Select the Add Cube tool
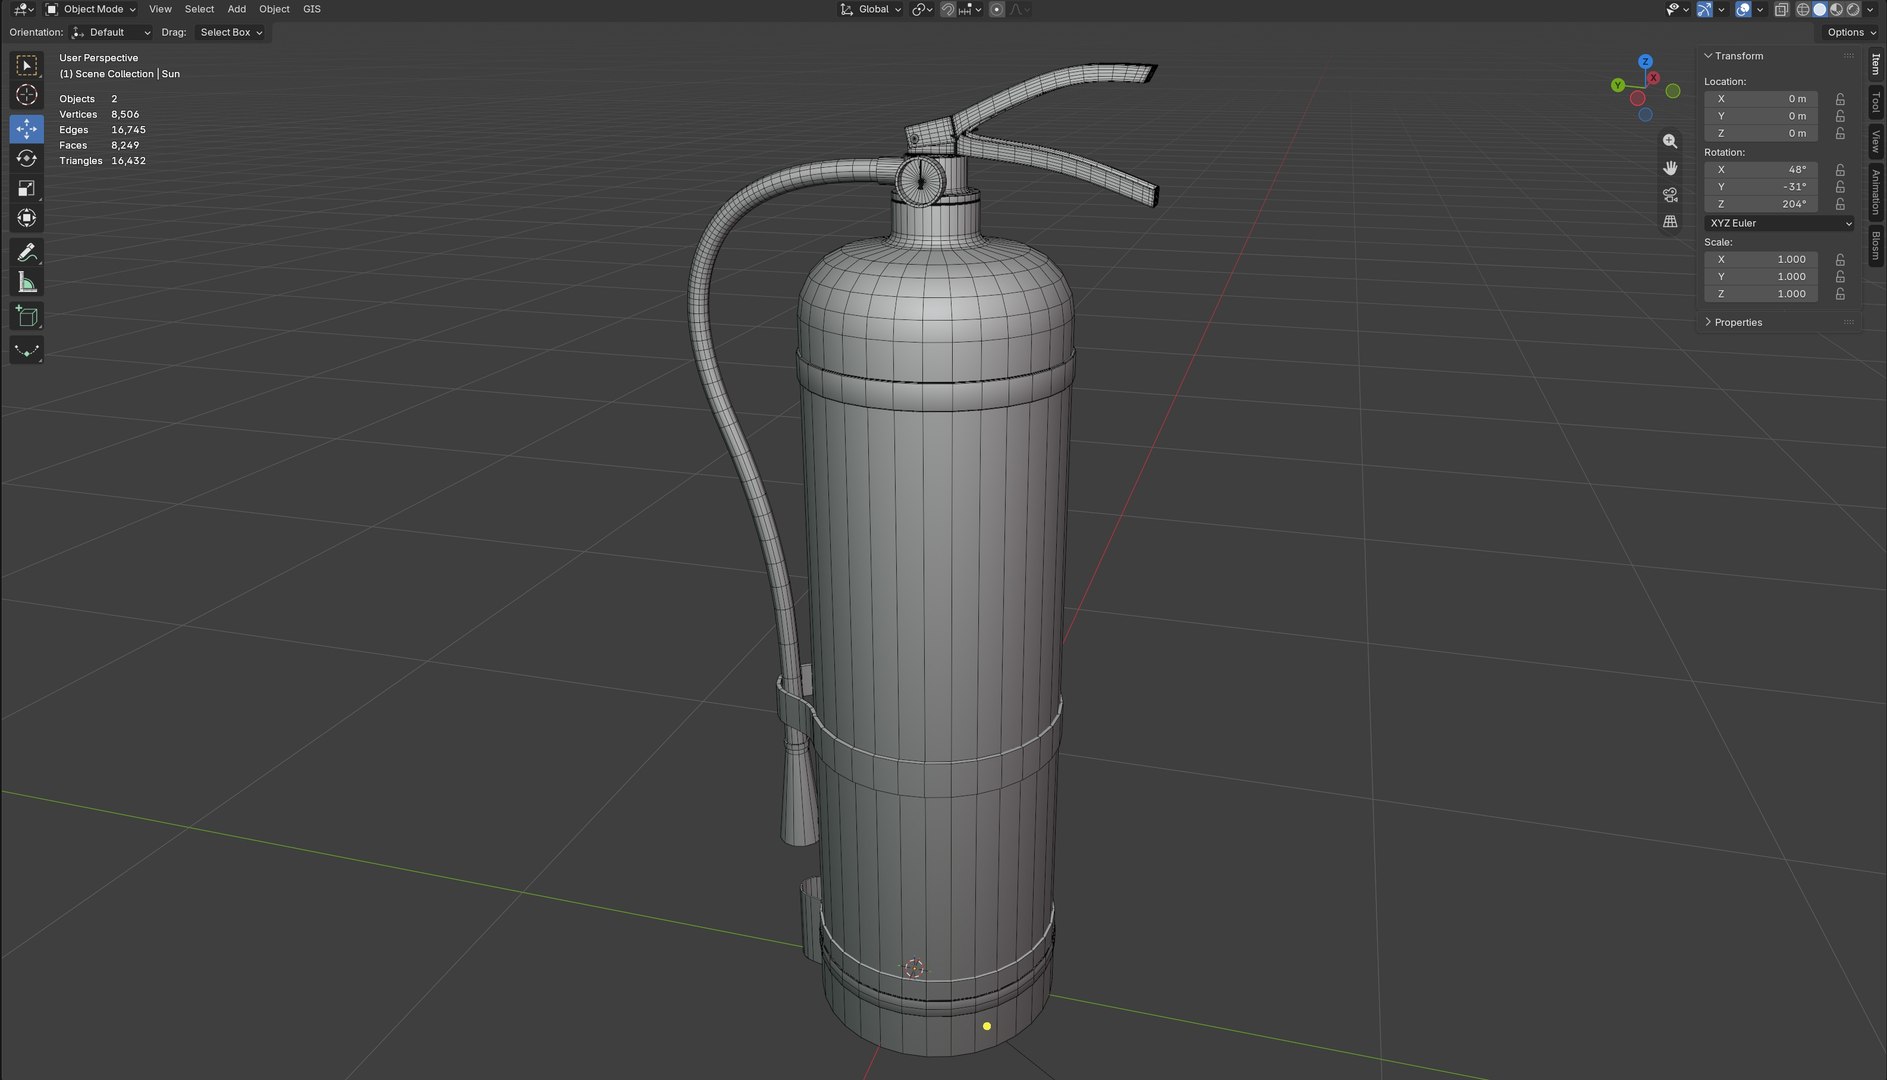 [27, 317]
